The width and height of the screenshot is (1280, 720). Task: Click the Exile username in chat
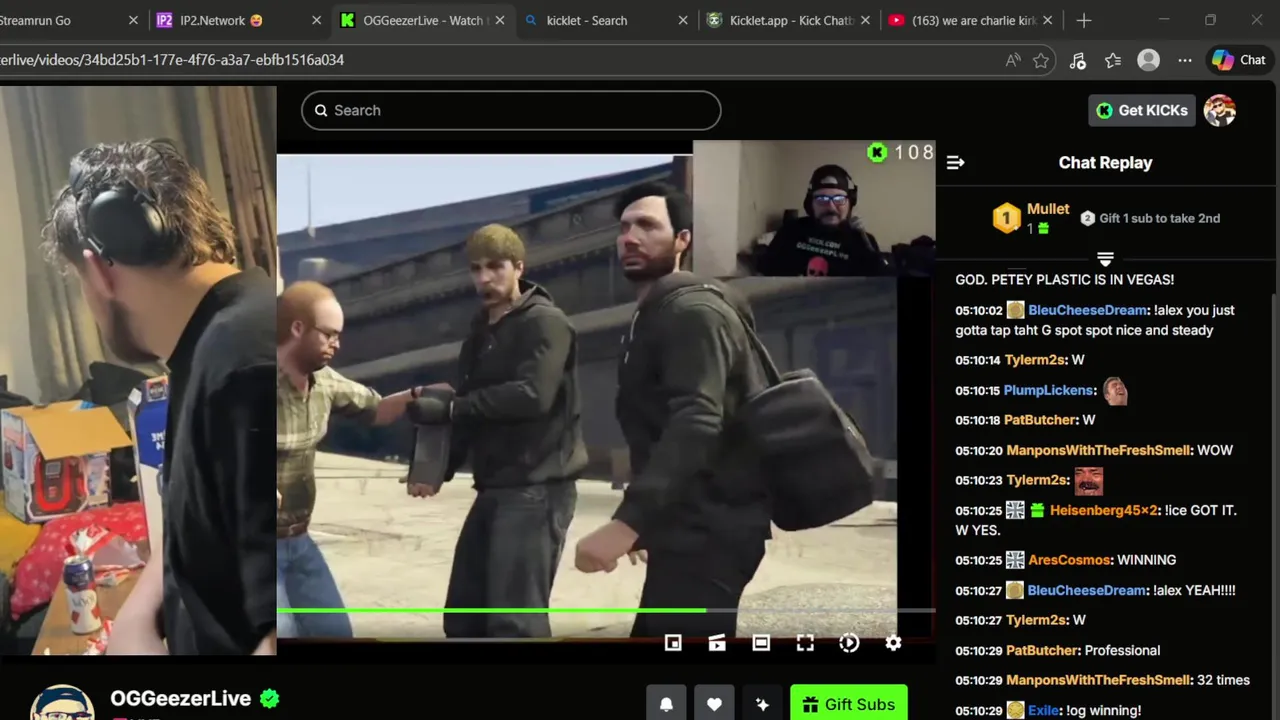1043,710
